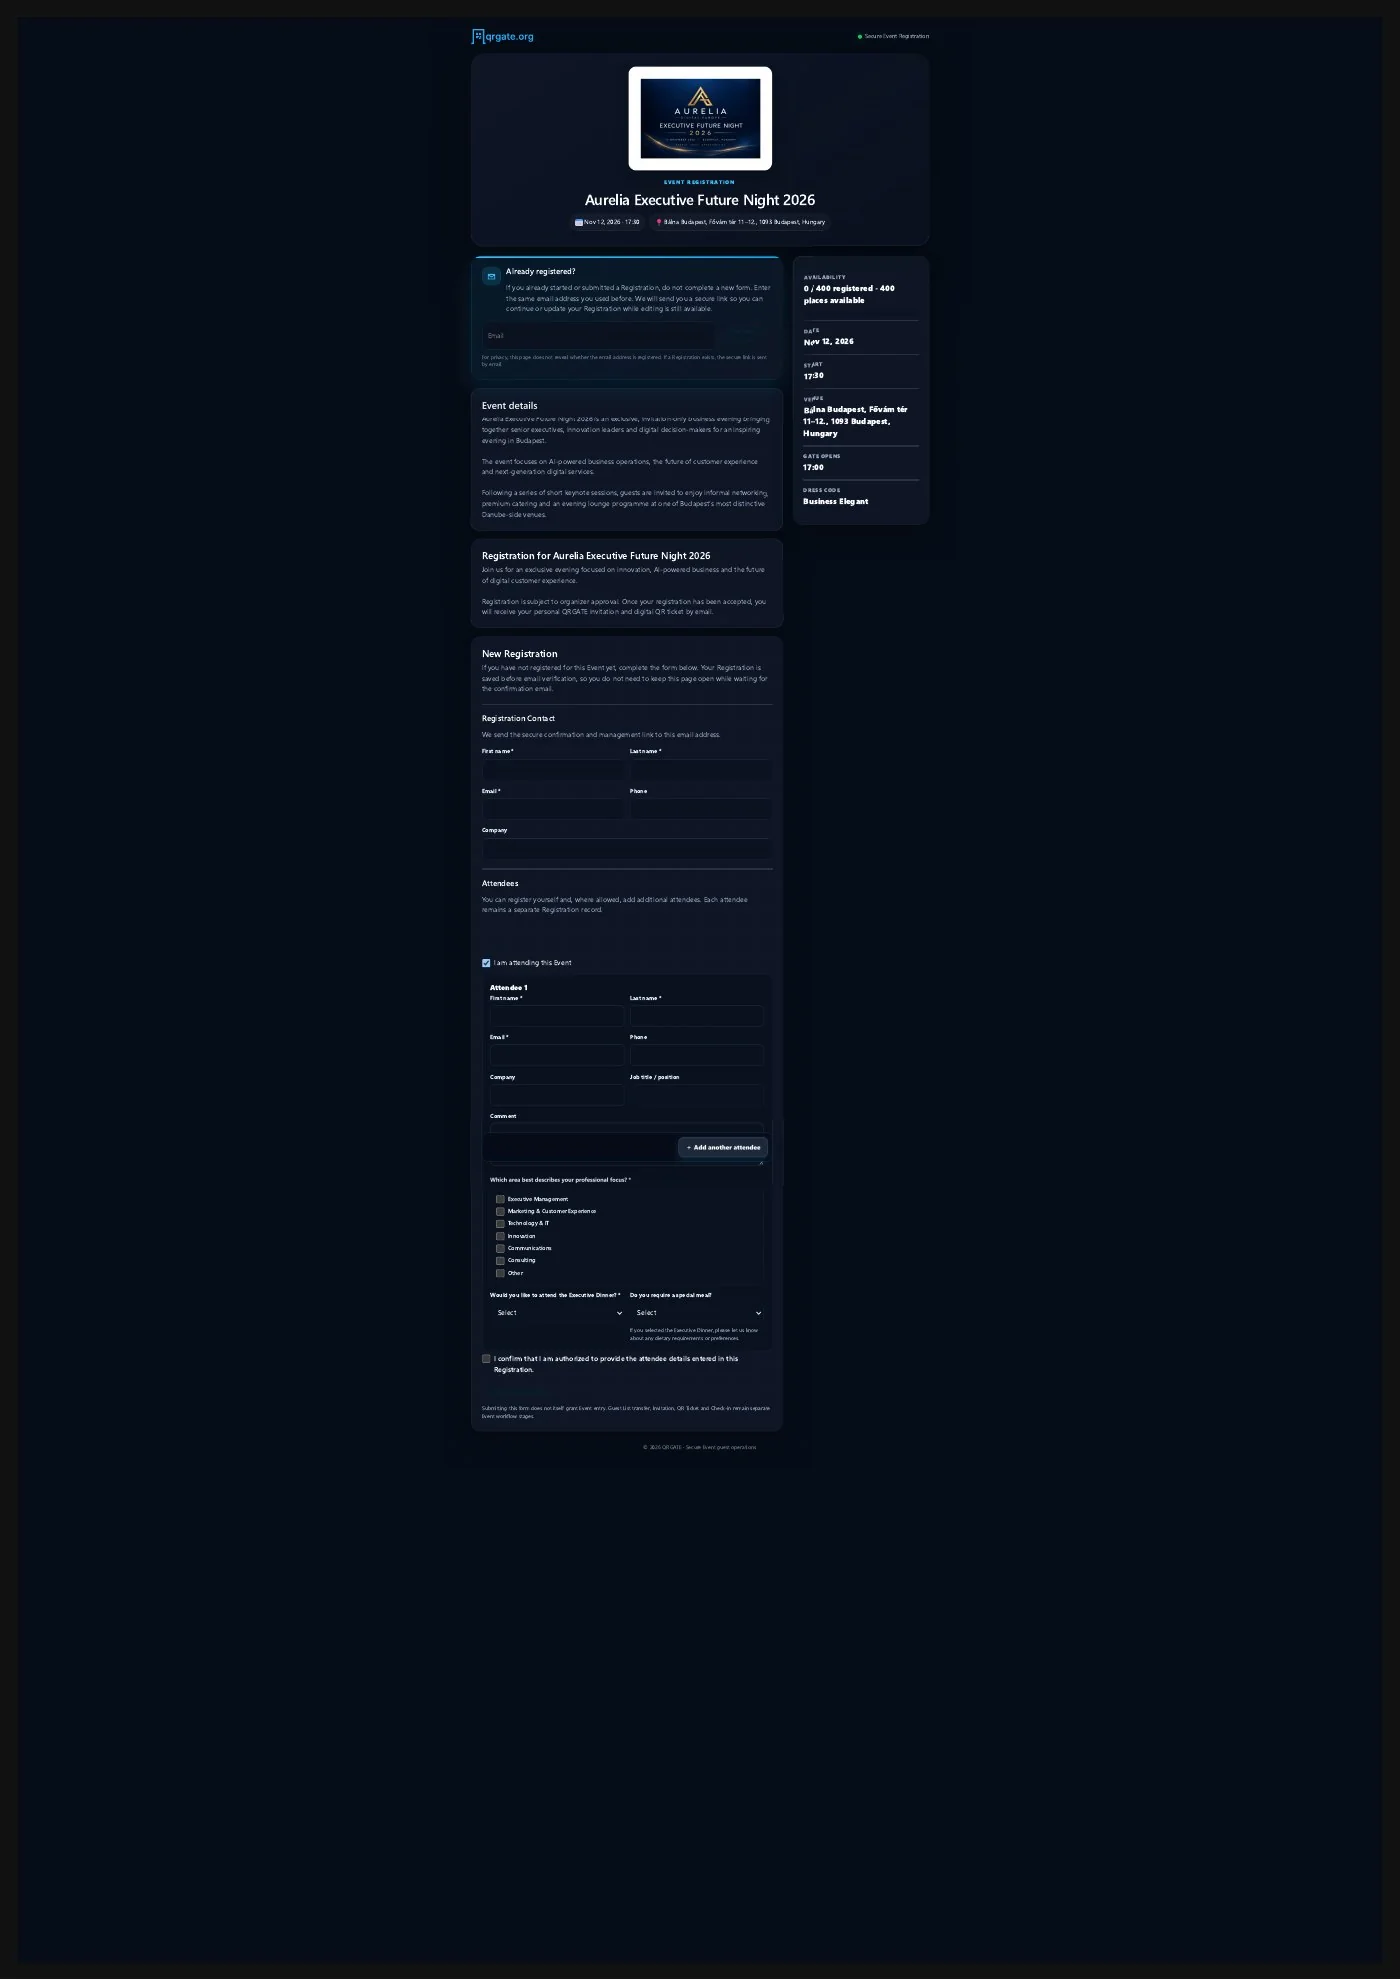Click the envelope icon beside Already registered
Viewport: 1400px width, 1980px height.
click(x=491, y=277)
